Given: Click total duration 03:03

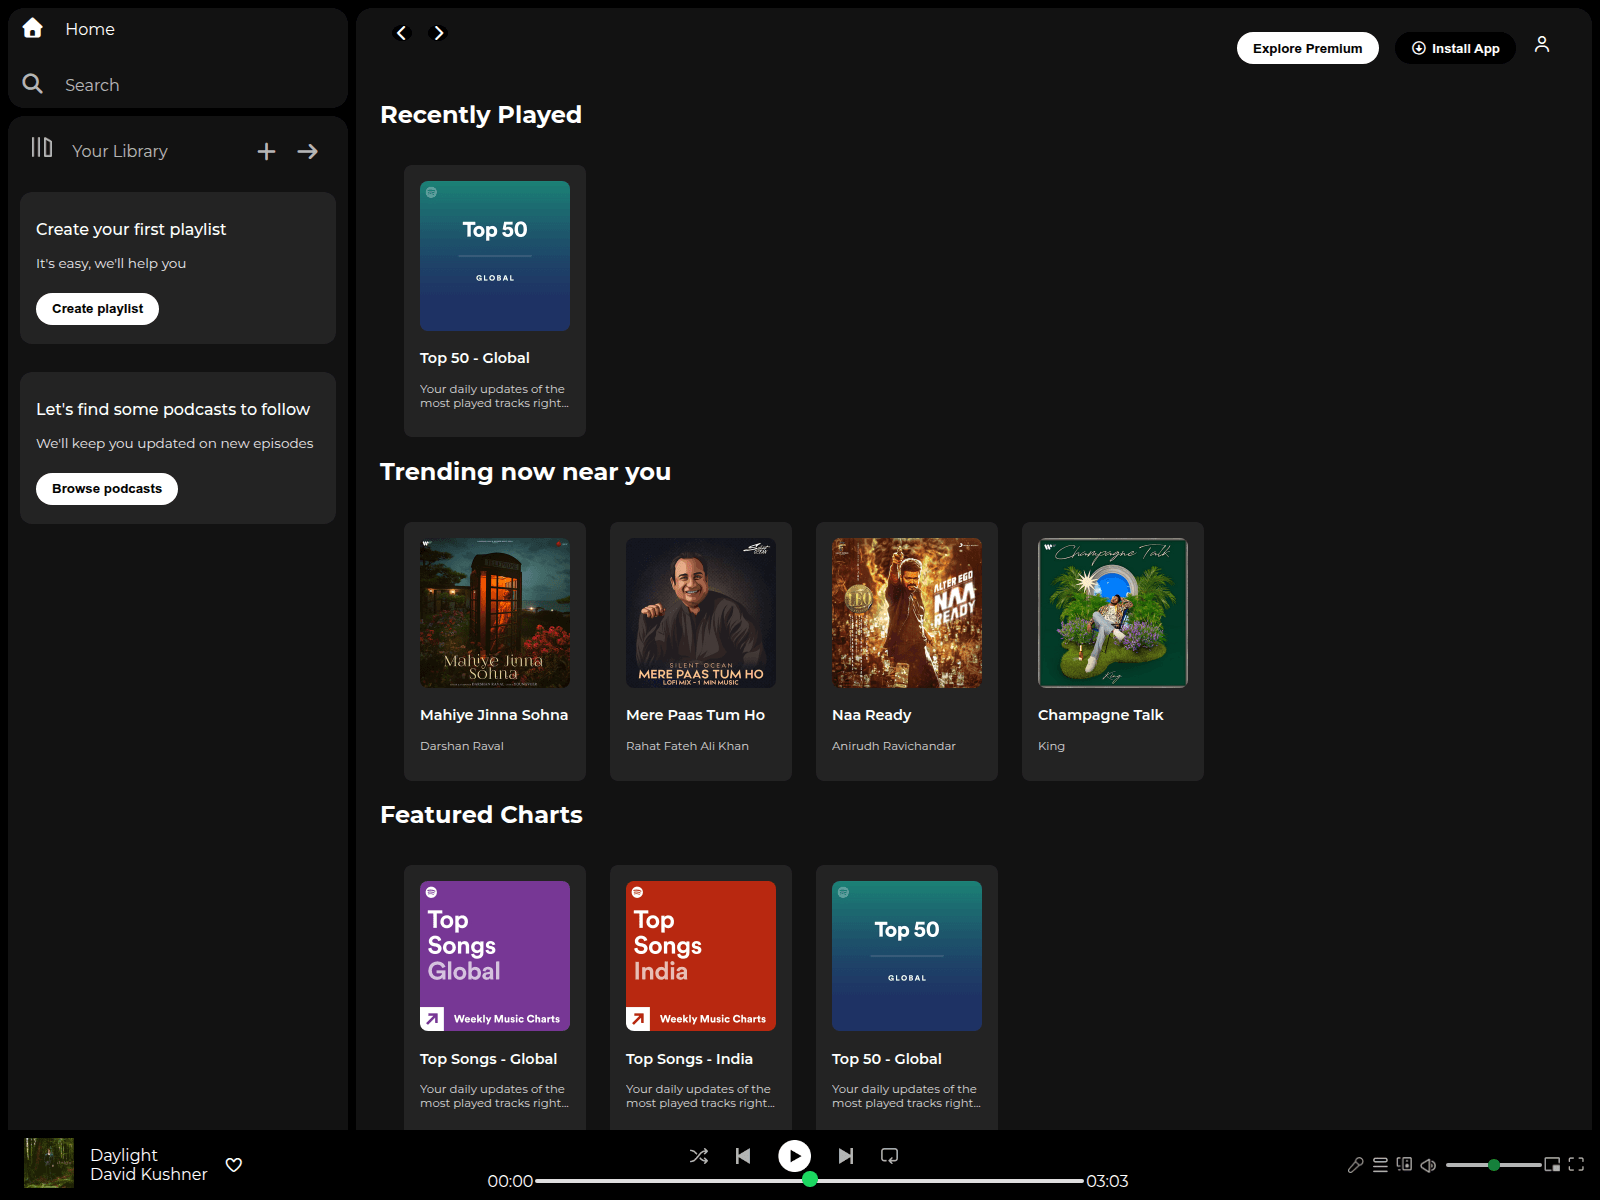Looking at the screenshot, I should coord(1107,1181).
